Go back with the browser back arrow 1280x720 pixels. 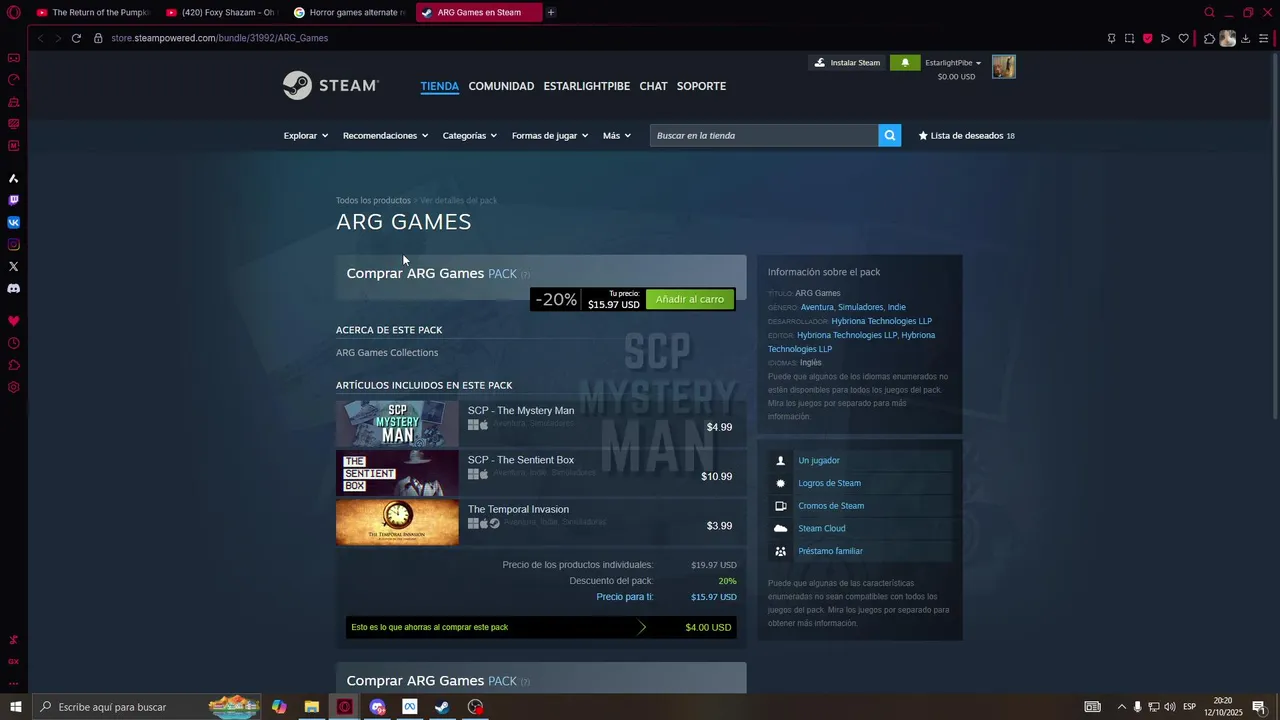(x=40, y=38)
